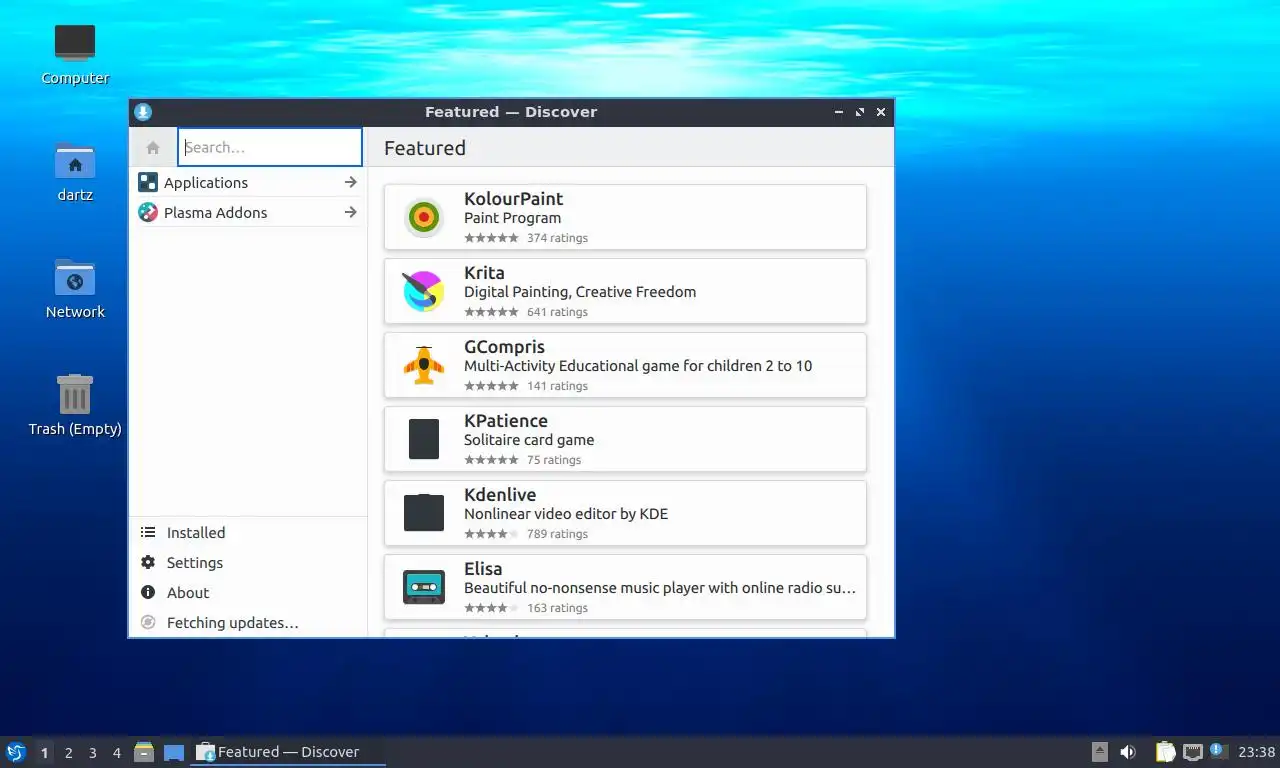Click the Applications category icon
Viewport: 1280px width, 768px height.
click(x=148, y=182)
